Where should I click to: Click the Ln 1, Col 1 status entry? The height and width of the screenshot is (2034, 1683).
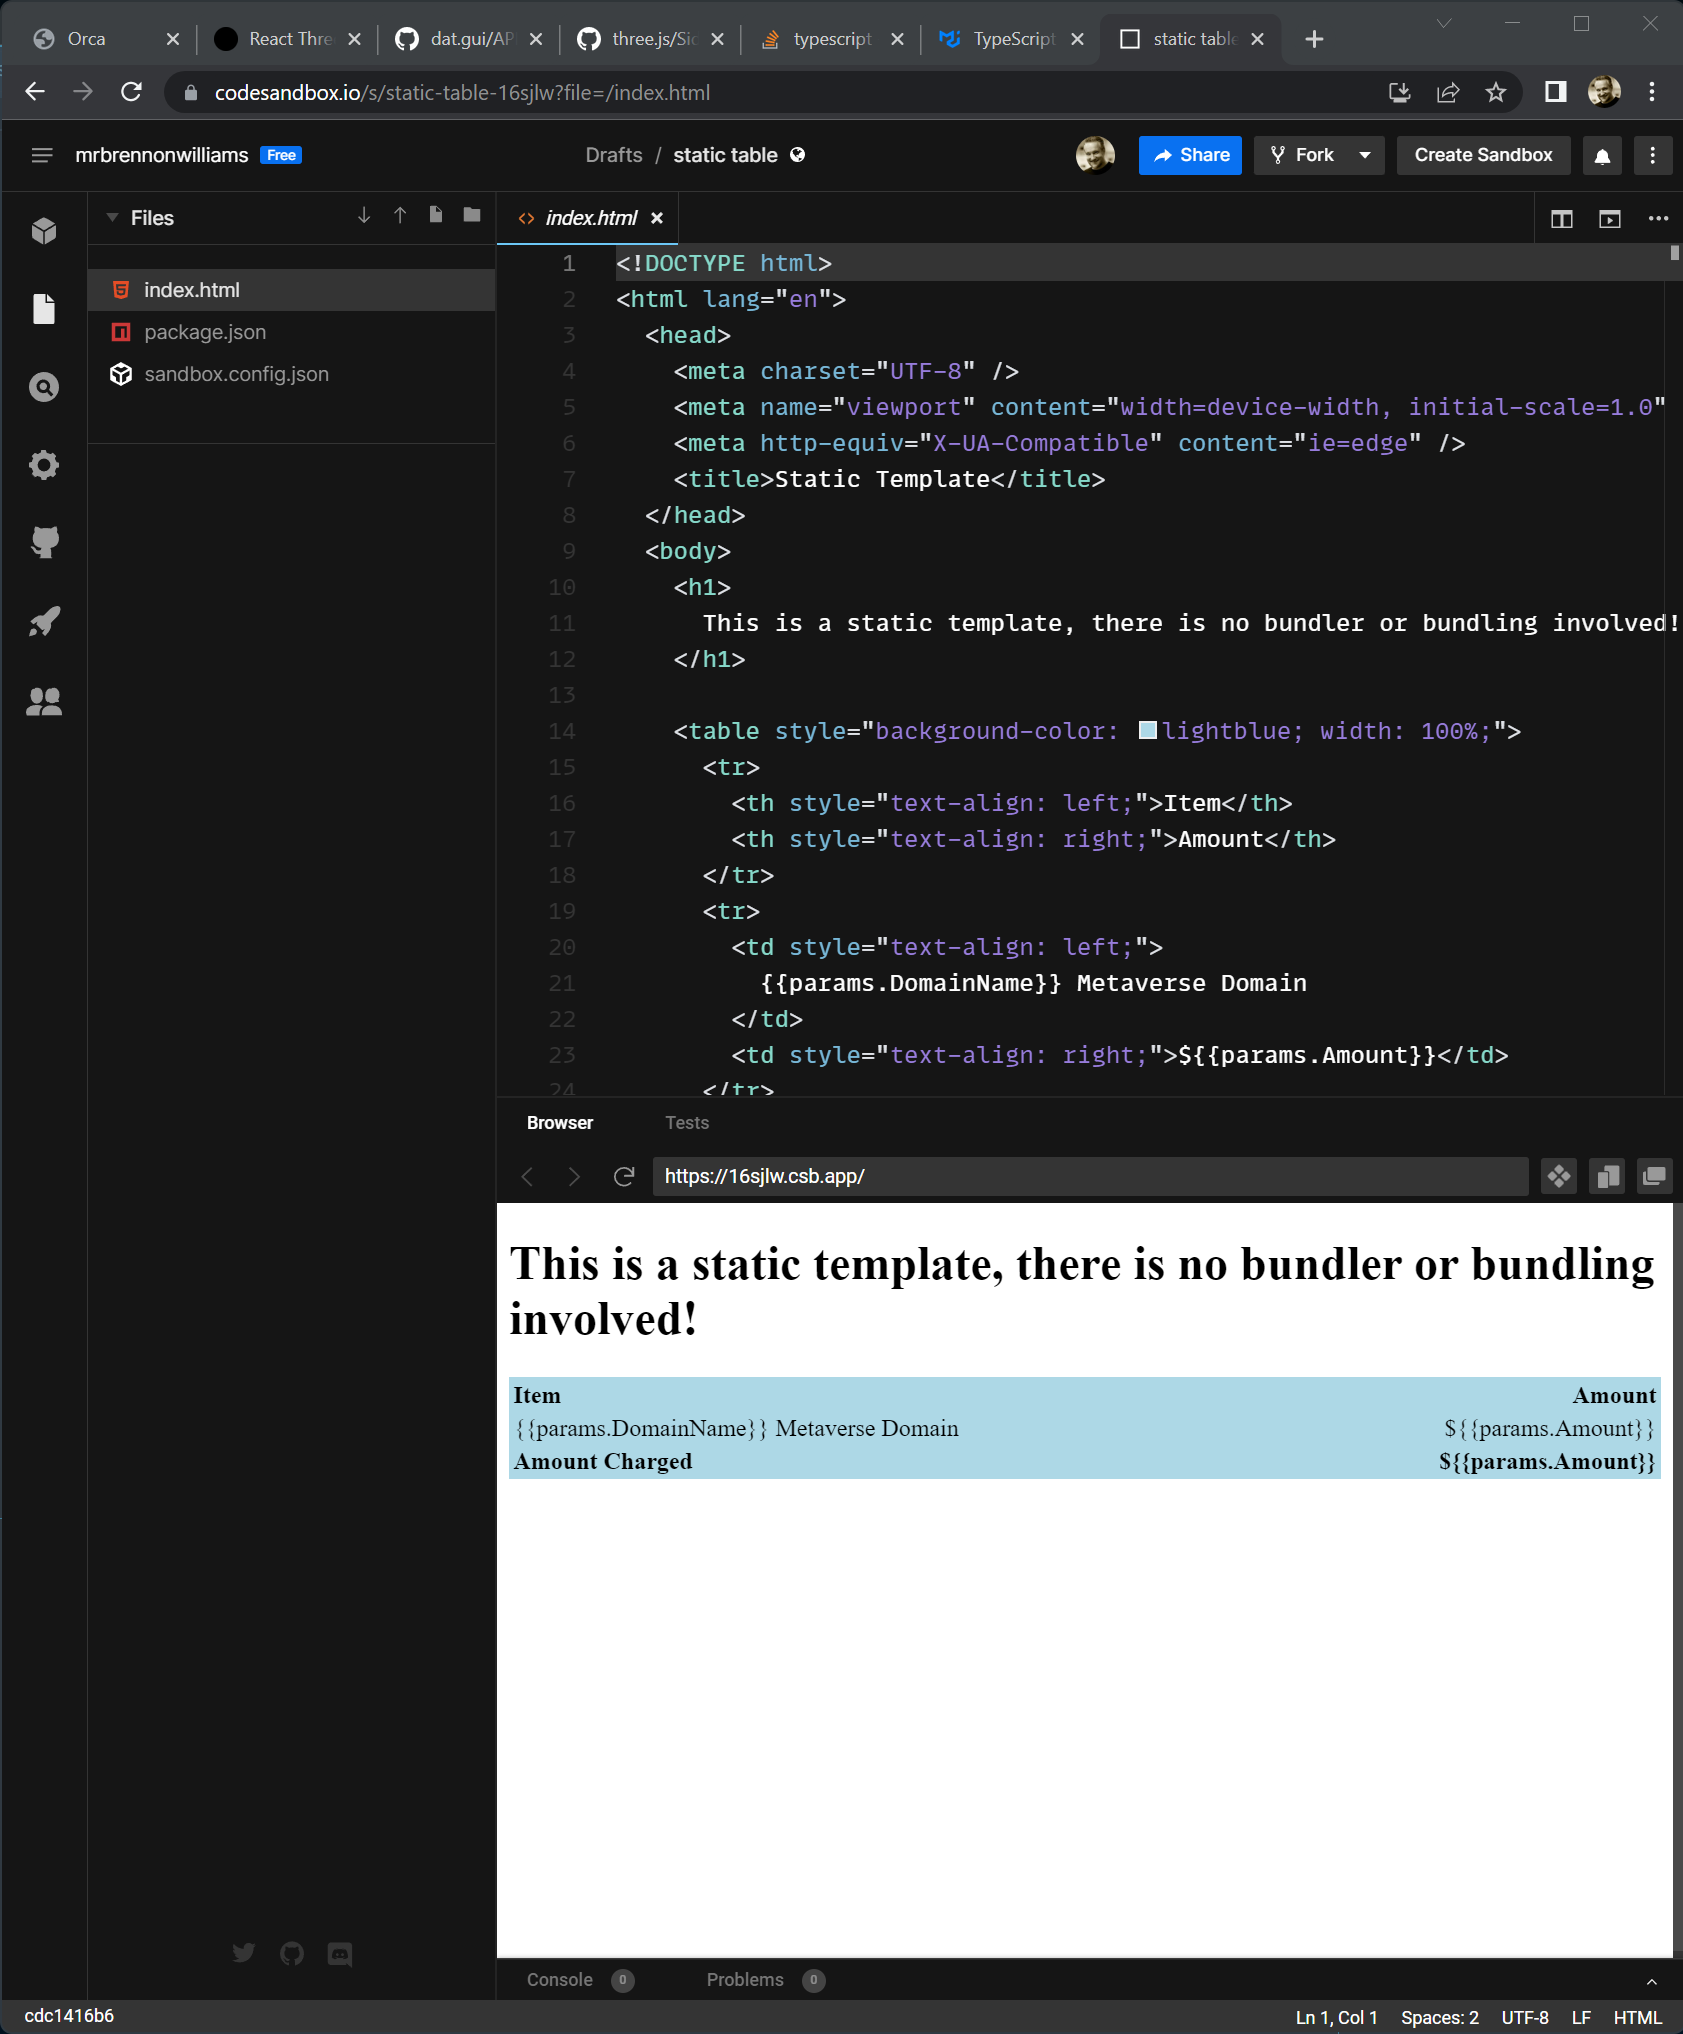[x=1336, y=2017]
